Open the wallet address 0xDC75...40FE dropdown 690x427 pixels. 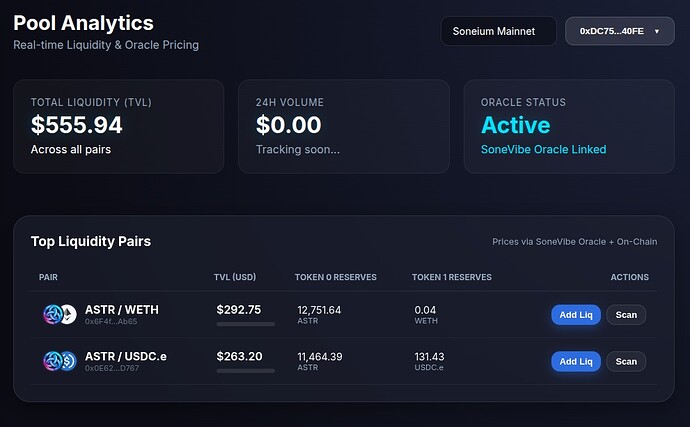tap(611, 31)
